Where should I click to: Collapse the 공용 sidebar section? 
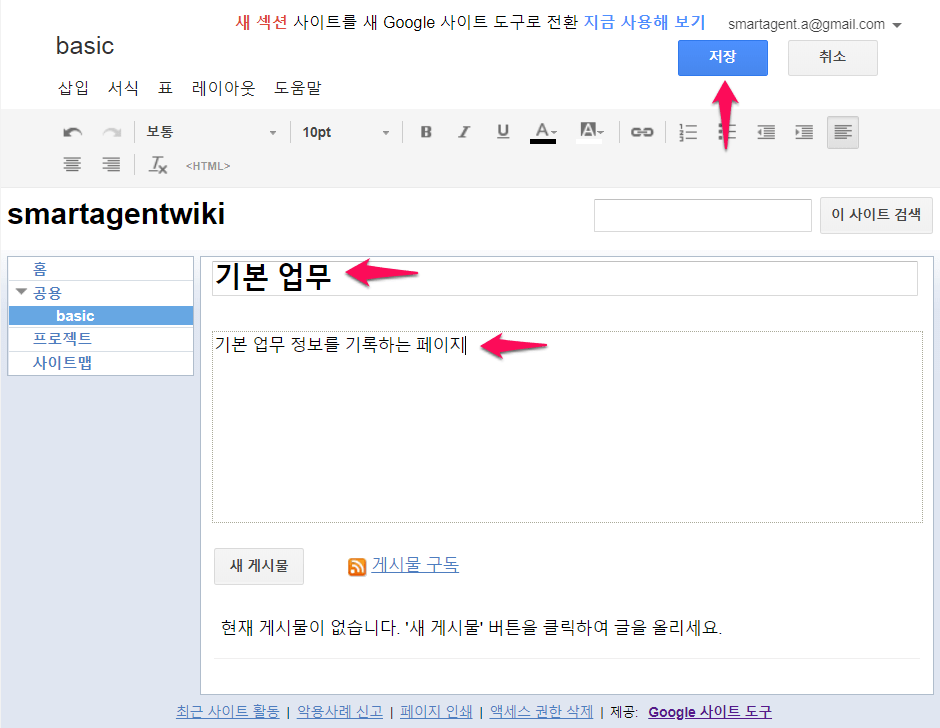coord(21,292)
